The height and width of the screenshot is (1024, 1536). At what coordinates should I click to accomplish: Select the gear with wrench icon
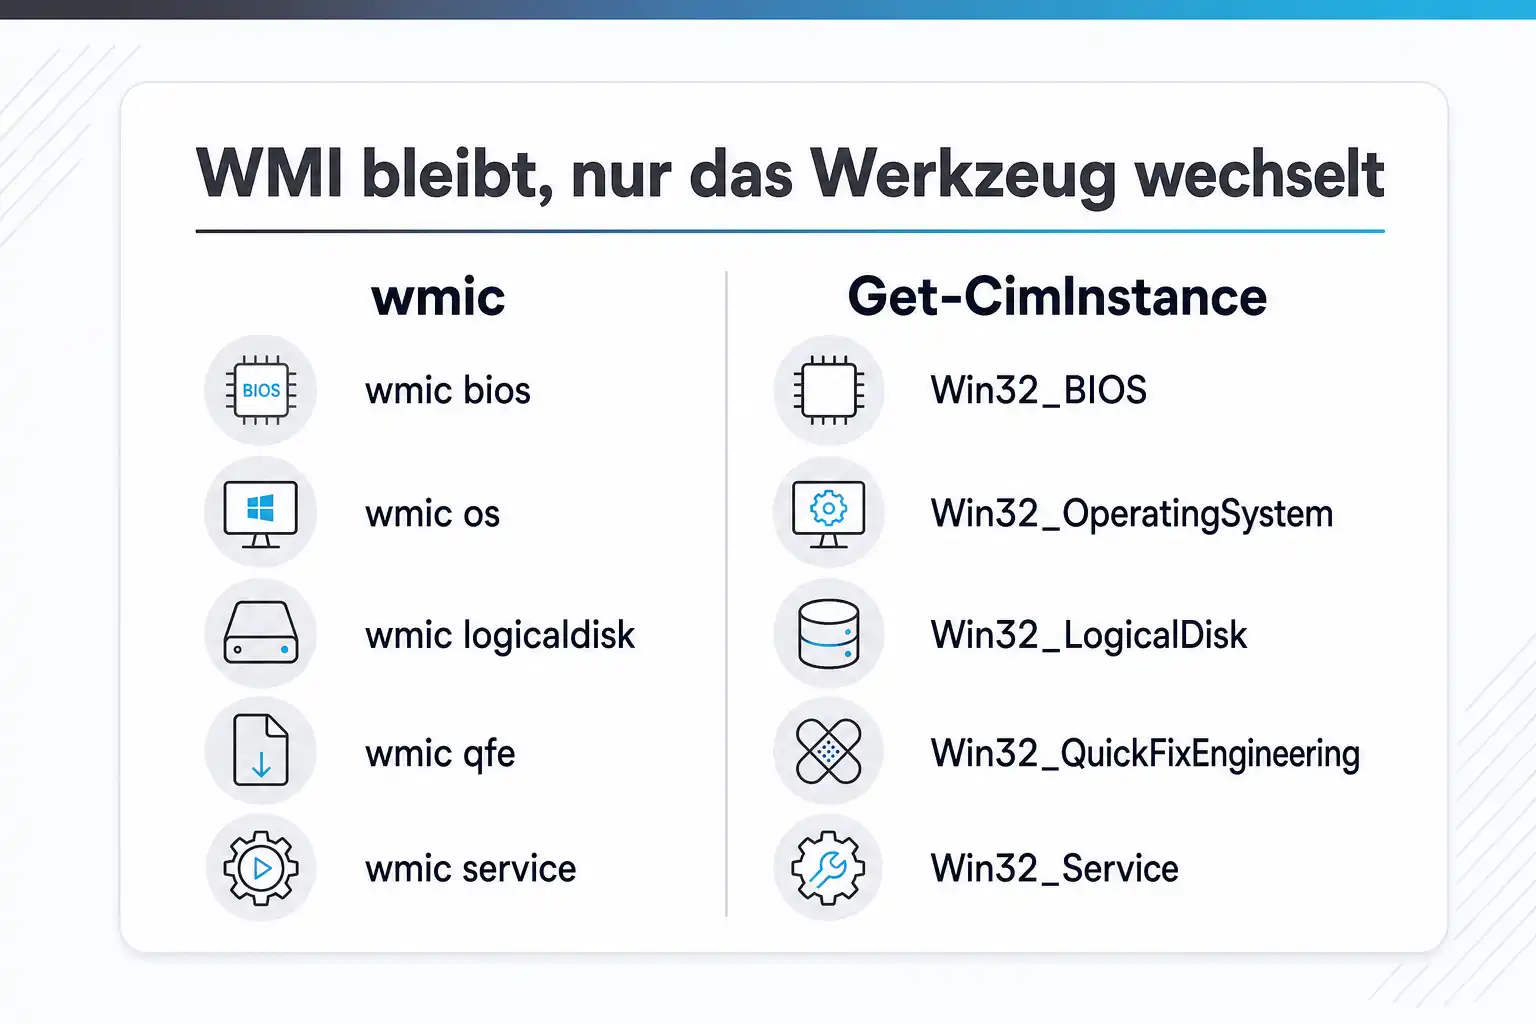point(829,868)
